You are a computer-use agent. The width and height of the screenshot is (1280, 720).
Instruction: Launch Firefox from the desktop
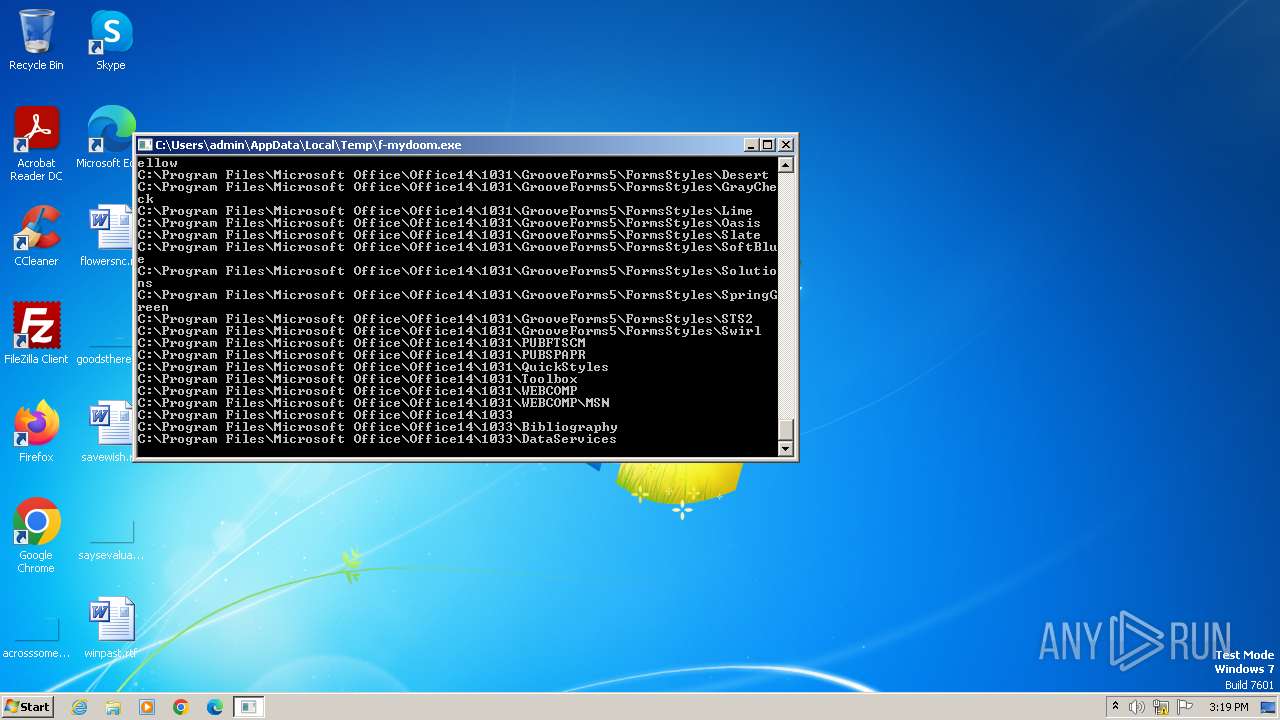[x=36, y=432]
